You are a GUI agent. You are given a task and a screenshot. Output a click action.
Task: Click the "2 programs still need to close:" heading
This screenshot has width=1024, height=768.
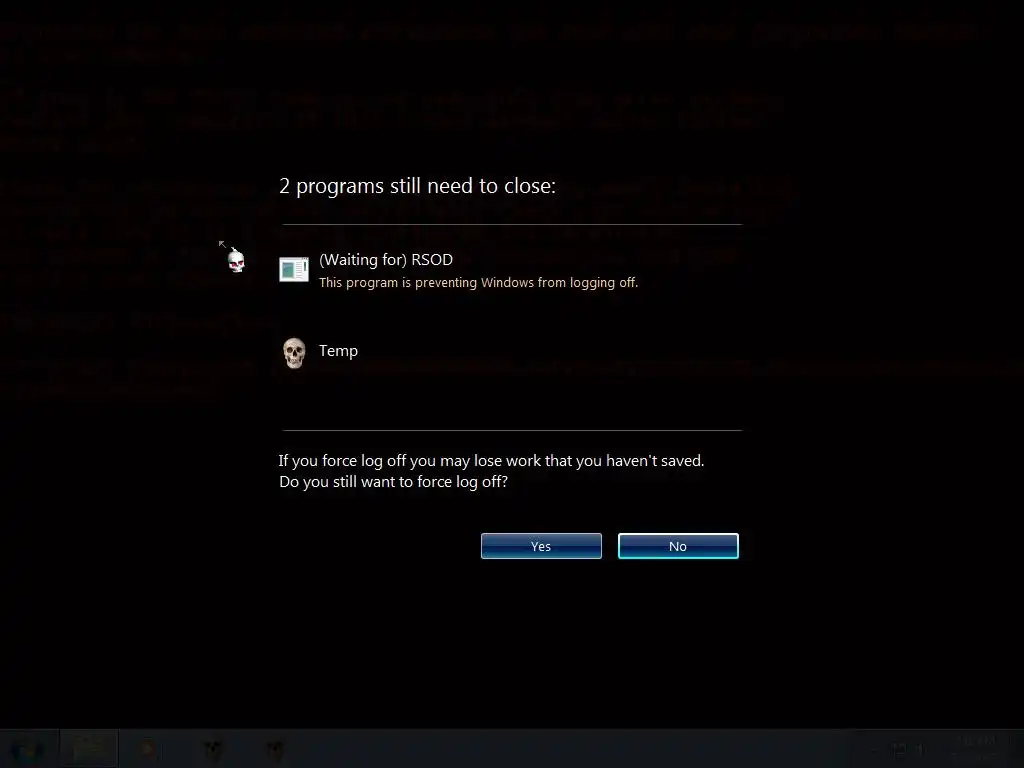click(417, 186)
